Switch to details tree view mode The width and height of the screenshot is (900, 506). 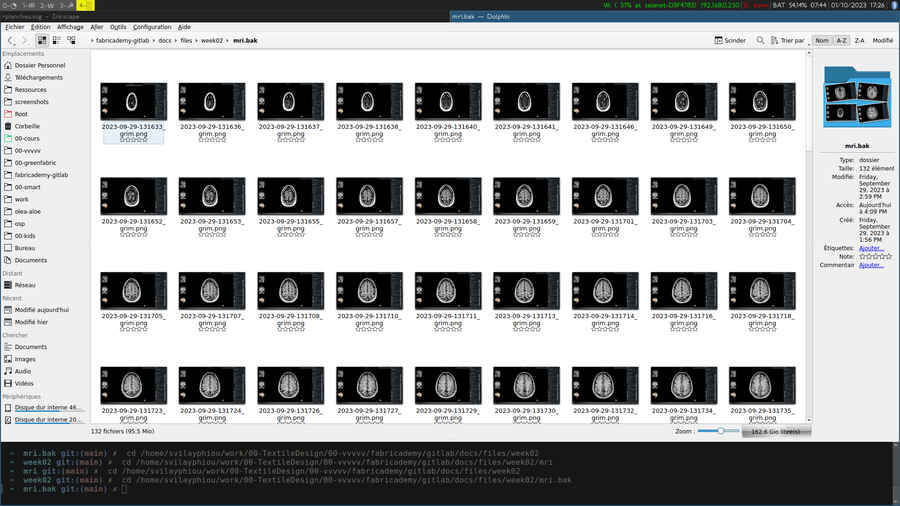tap(71, 41)
